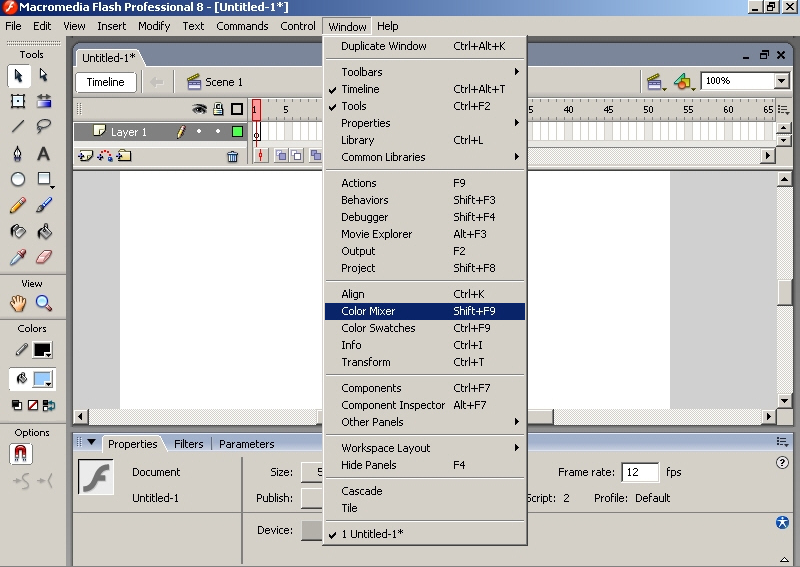800x567 pixels.
Task: Select the Line tool
Action: [18, 126]
